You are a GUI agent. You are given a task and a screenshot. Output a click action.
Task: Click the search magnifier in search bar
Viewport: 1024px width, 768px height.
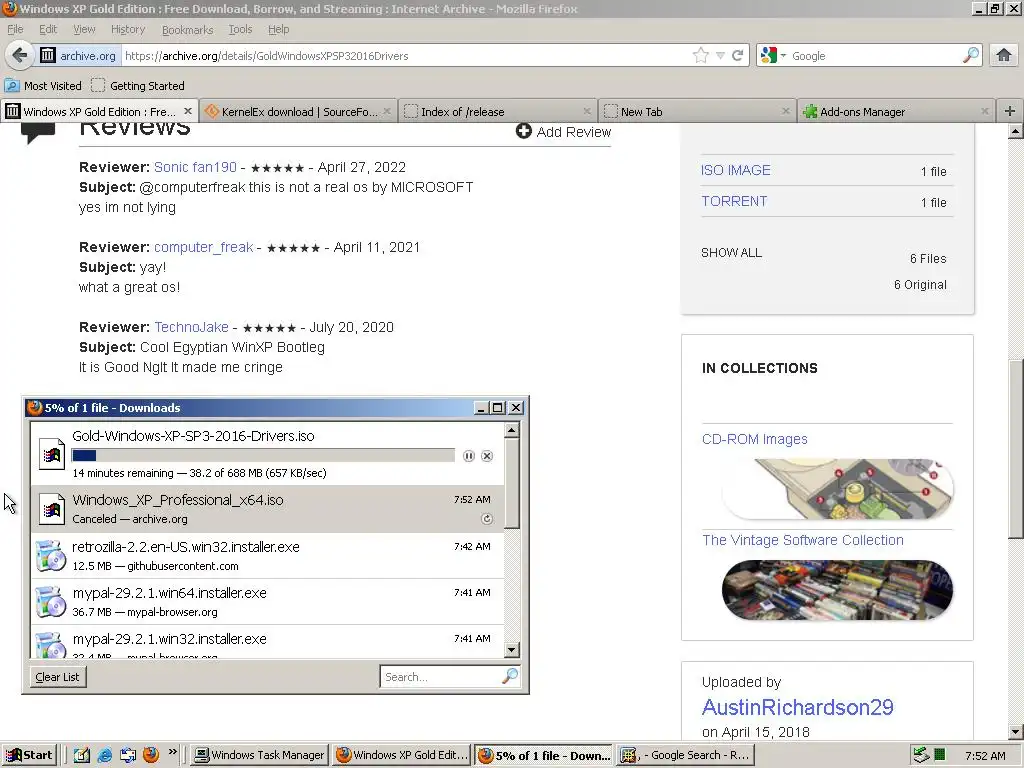coord(970,56)
